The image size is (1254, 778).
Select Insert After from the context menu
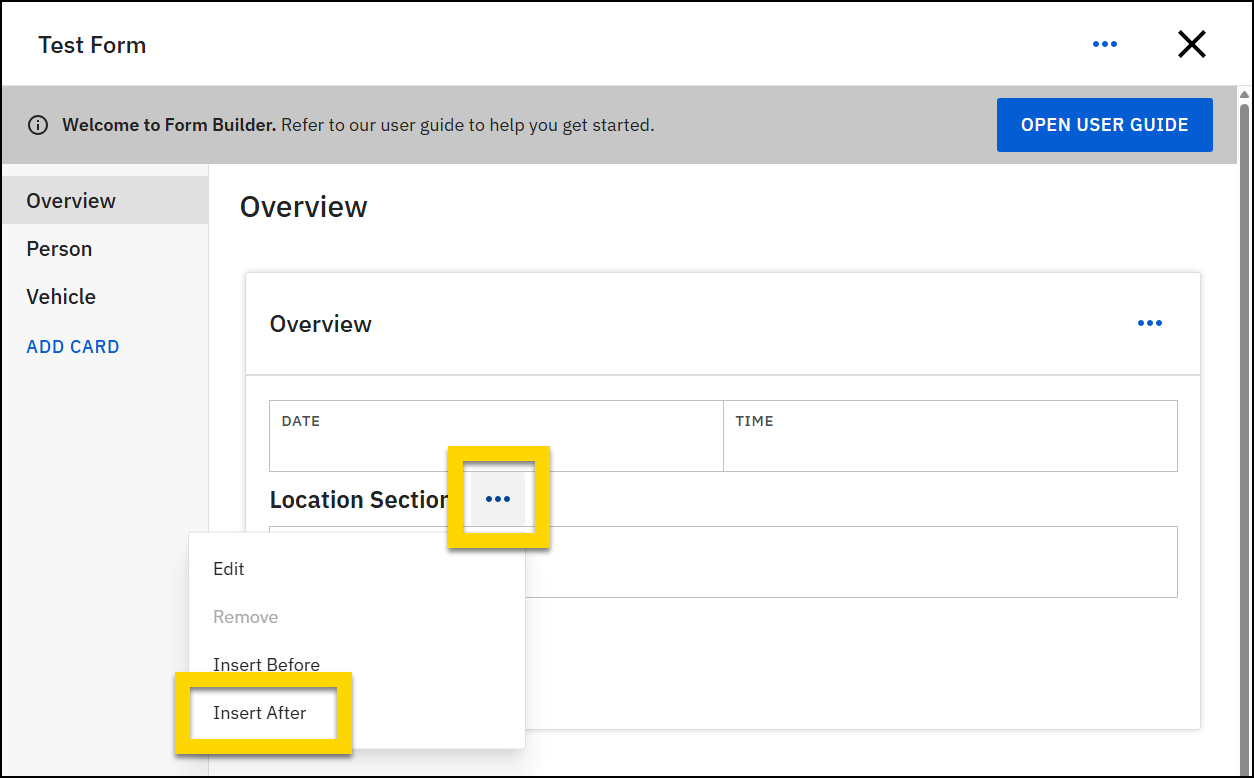coord(259,713)
